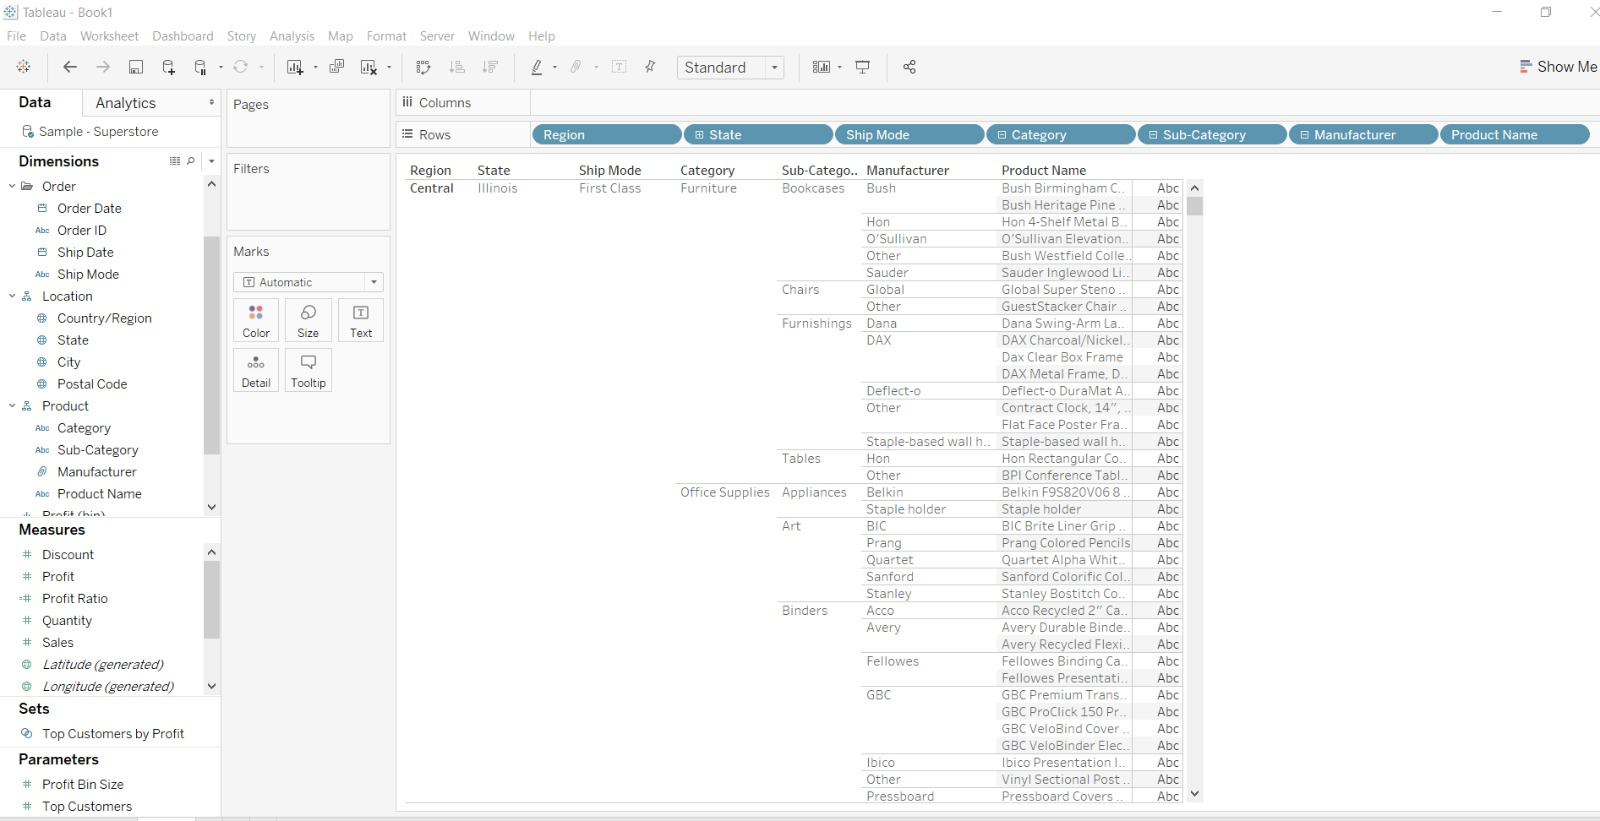The width and height of the screenshot is (1600, 821).
Task: Open the Worksheet menu
Action: (x=109, y=36)
